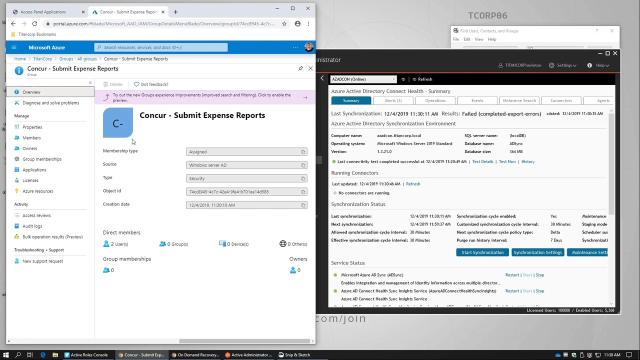Open the Azure resources sidebar item
Image resolution: width=640 pixels, height=360 pixels.
click(x=38, y=191)
